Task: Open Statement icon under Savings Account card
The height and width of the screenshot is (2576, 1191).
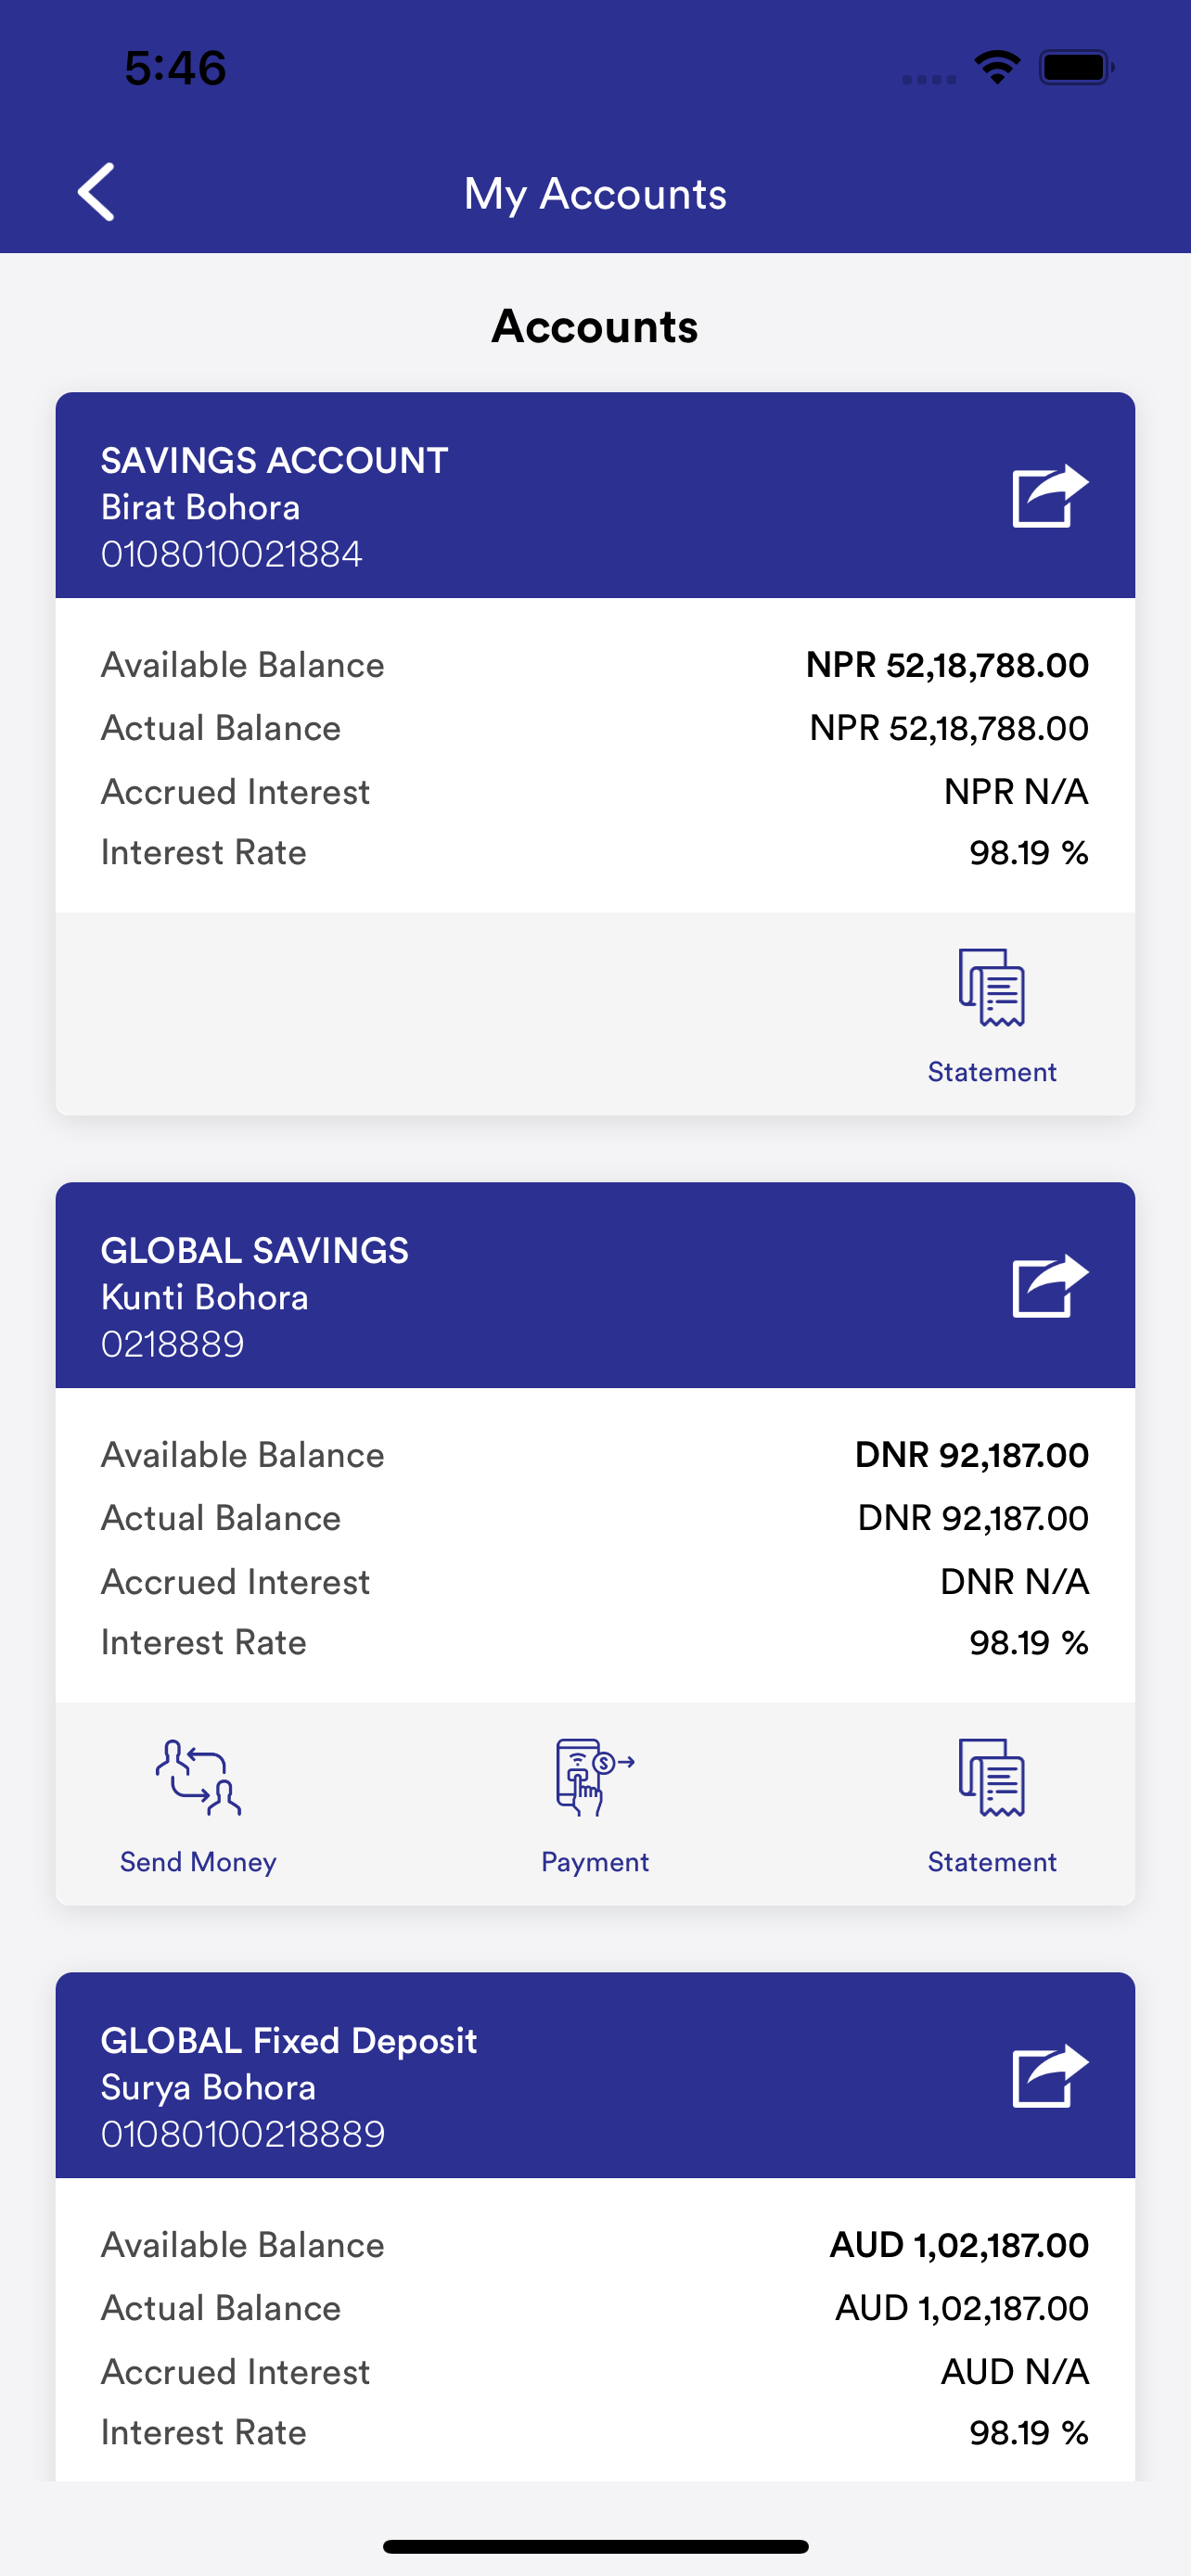Action: (x=992, y=988)
